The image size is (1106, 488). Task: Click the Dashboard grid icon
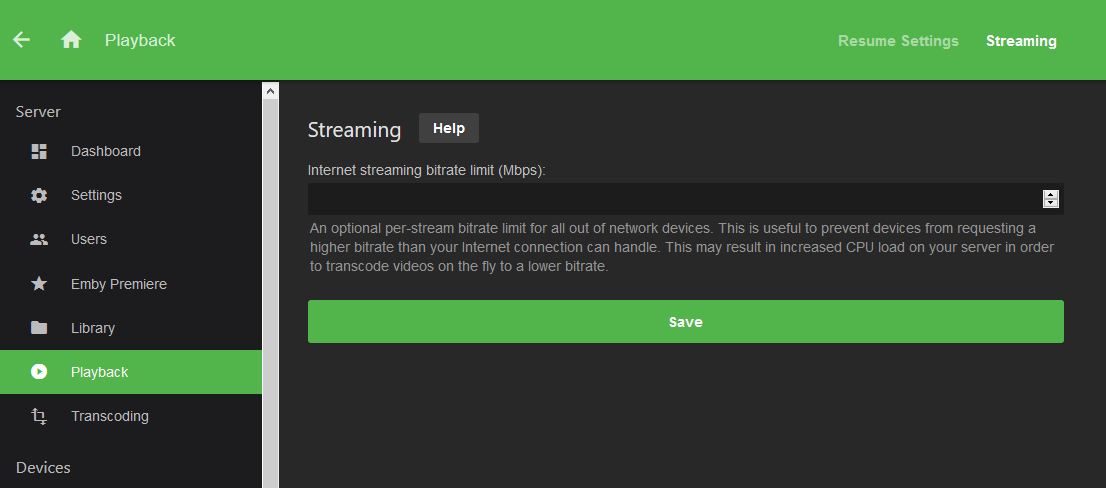coord(39,151)
